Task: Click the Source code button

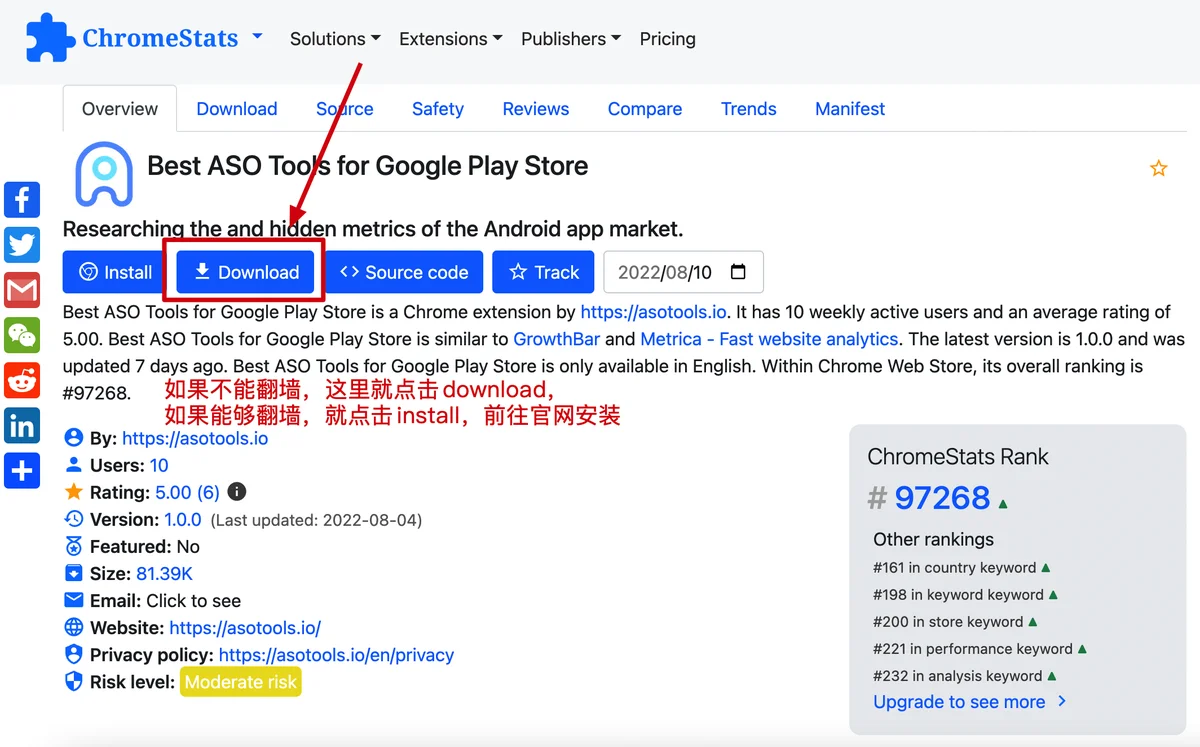Action: [404, 272]
